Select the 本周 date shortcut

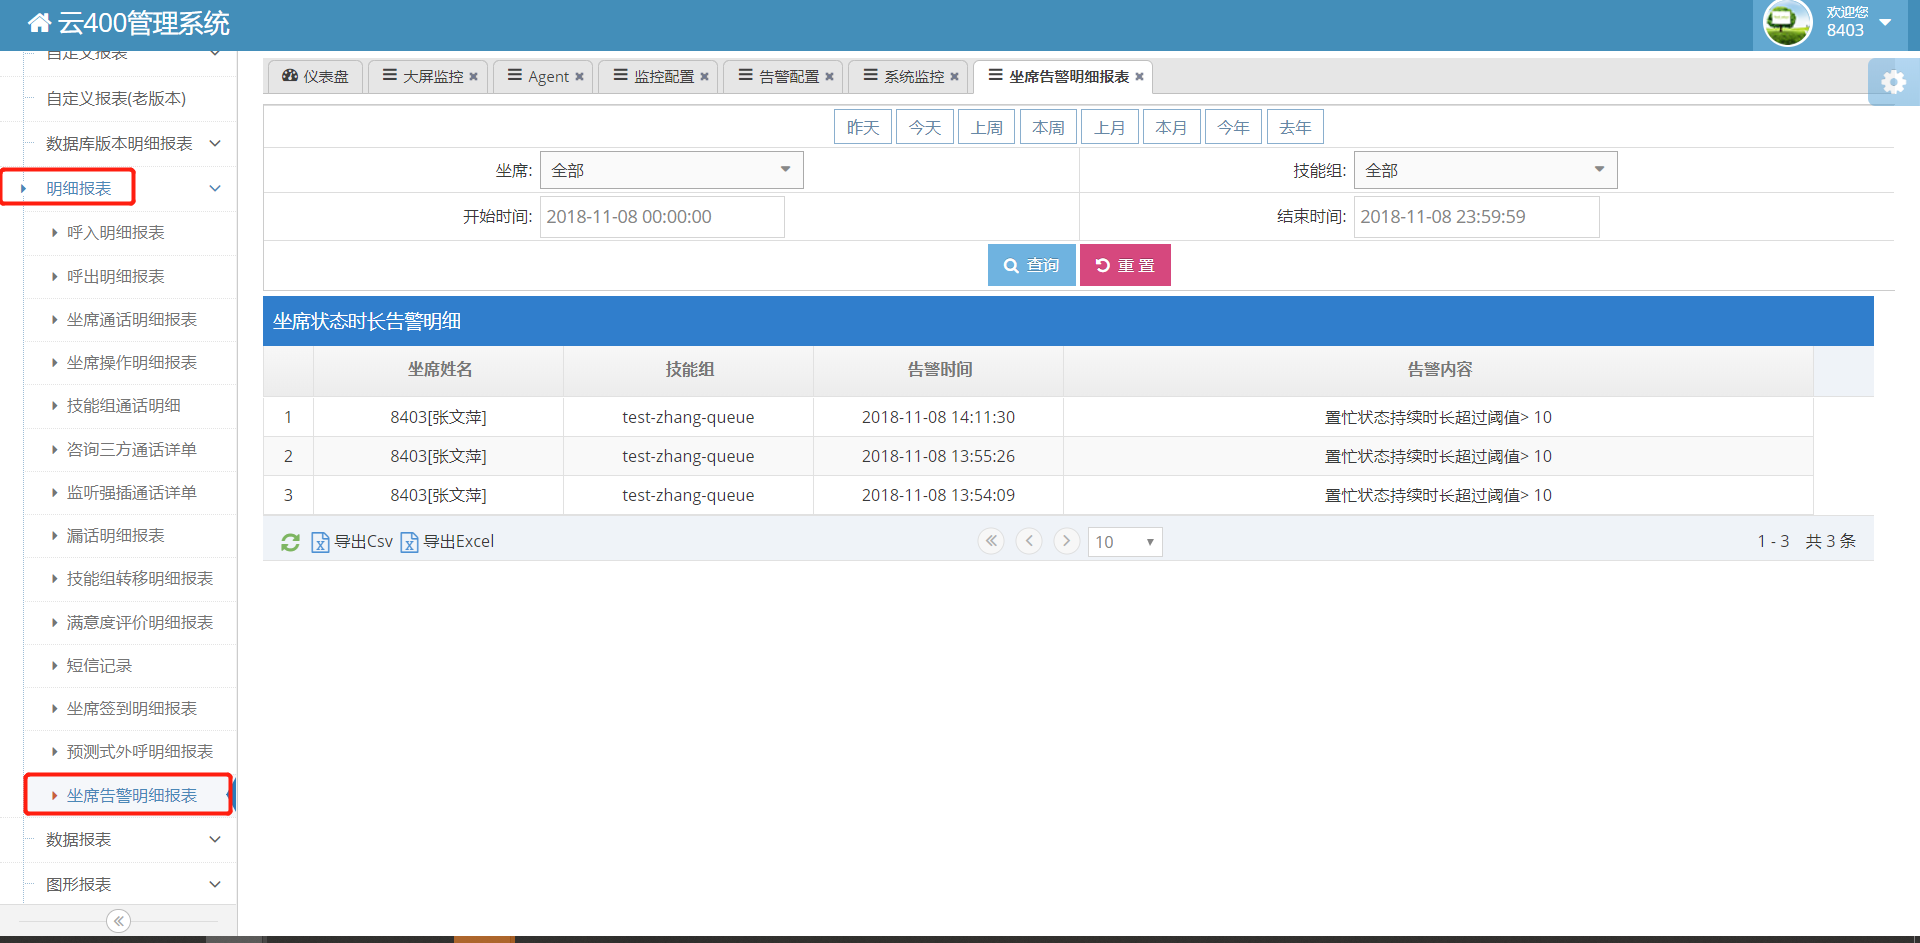coord(1049,127)
